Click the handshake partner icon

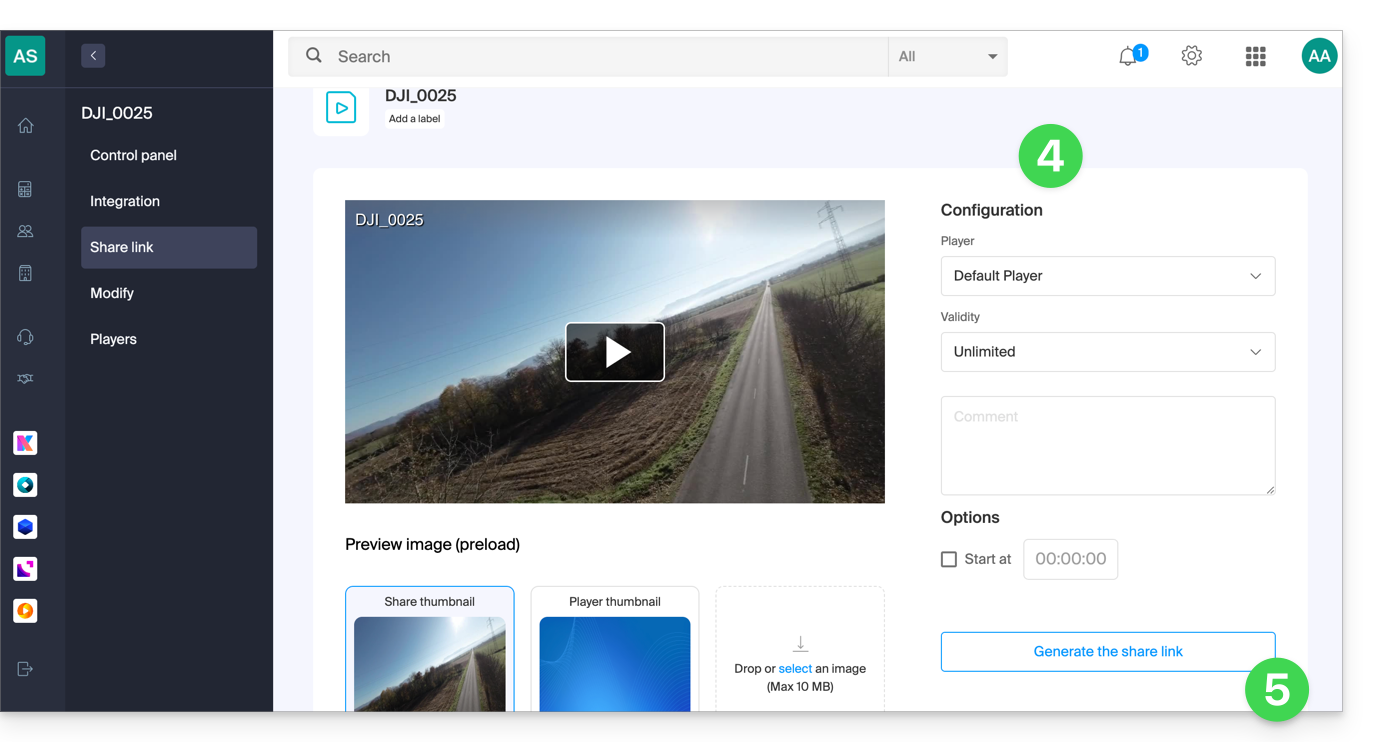coord(25,379)
